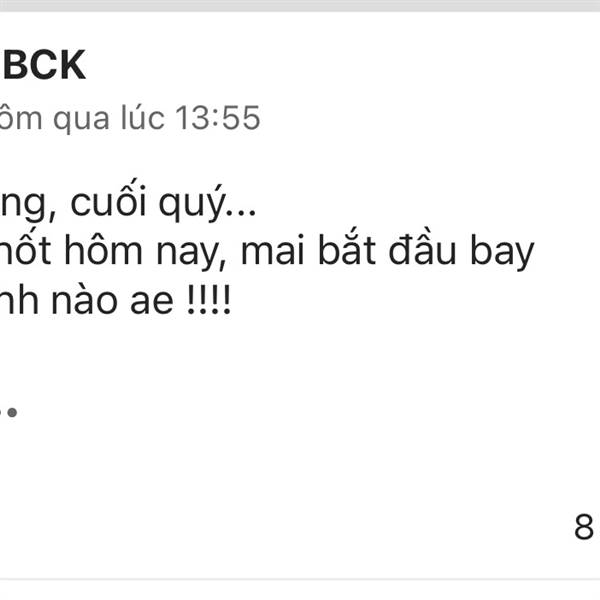Select the word "đầu" in the post

tap(422, 249)
